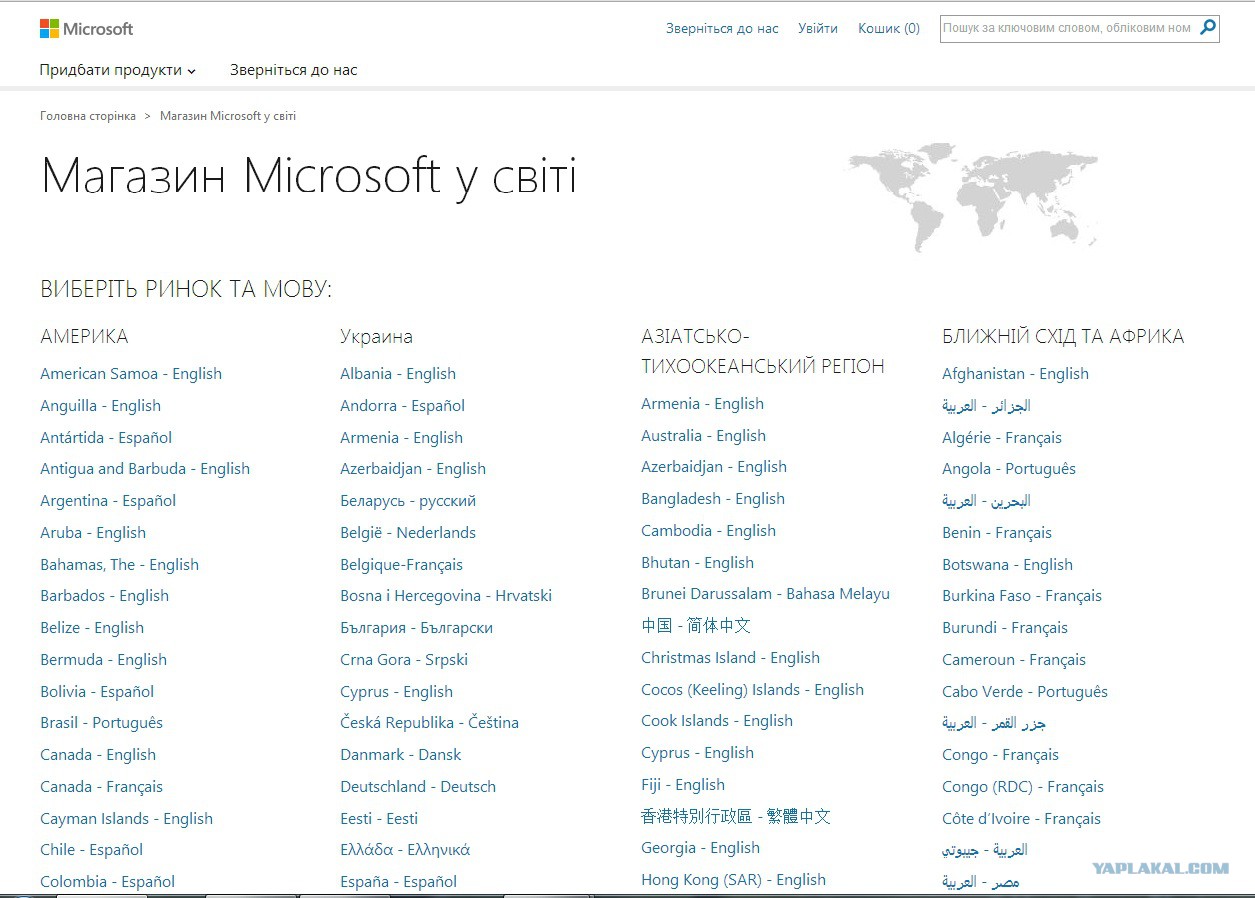Select Cocos (Keeling) Islands - English

click(x=752, y=690)
